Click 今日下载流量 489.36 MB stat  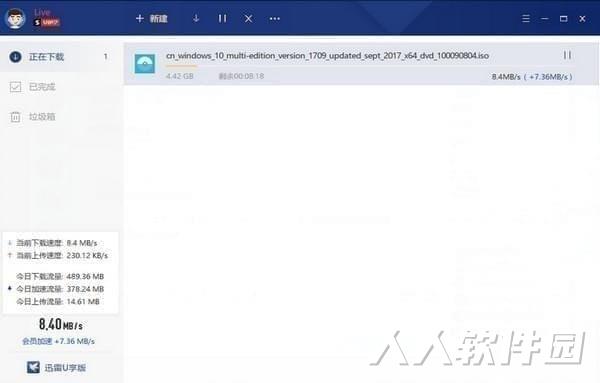(x=60, y=276)
